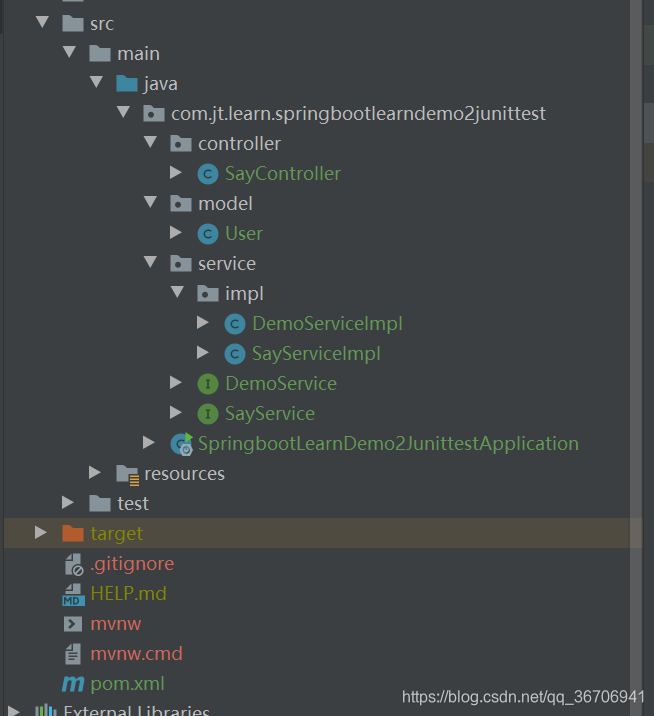
Task: Expand the SayController class node
Action: (176, 173)
